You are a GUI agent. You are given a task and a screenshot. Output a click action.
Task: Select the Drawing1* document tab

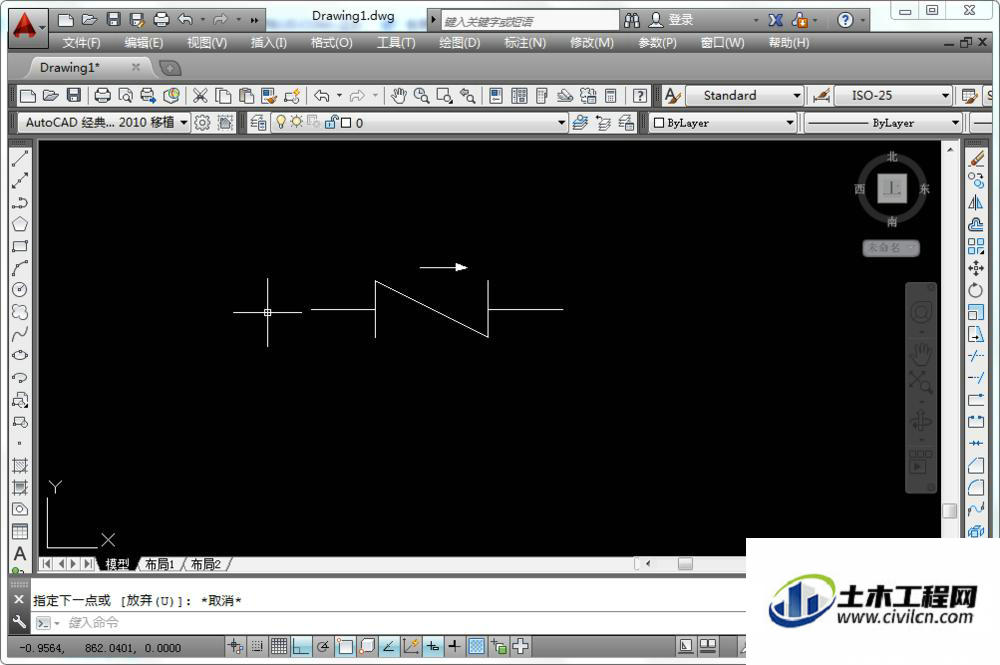(x=87, y=67)
